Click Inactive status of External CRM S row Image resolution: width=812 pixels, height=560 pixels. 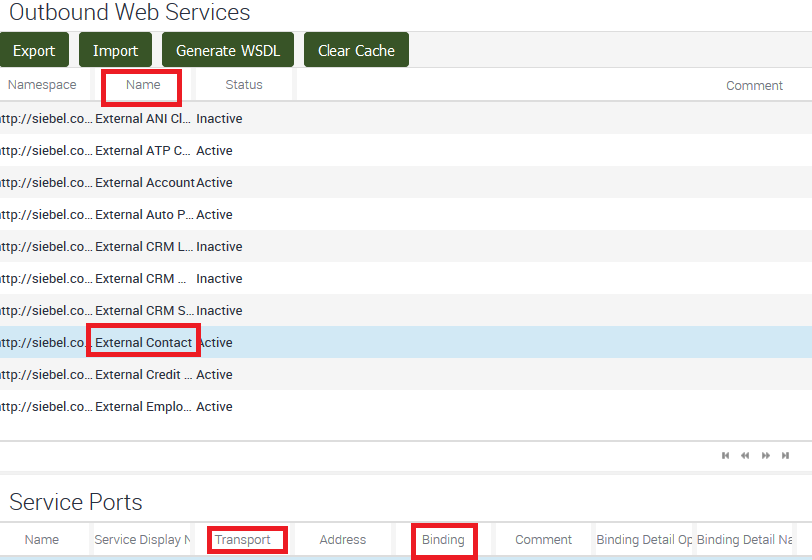[219, 311]
